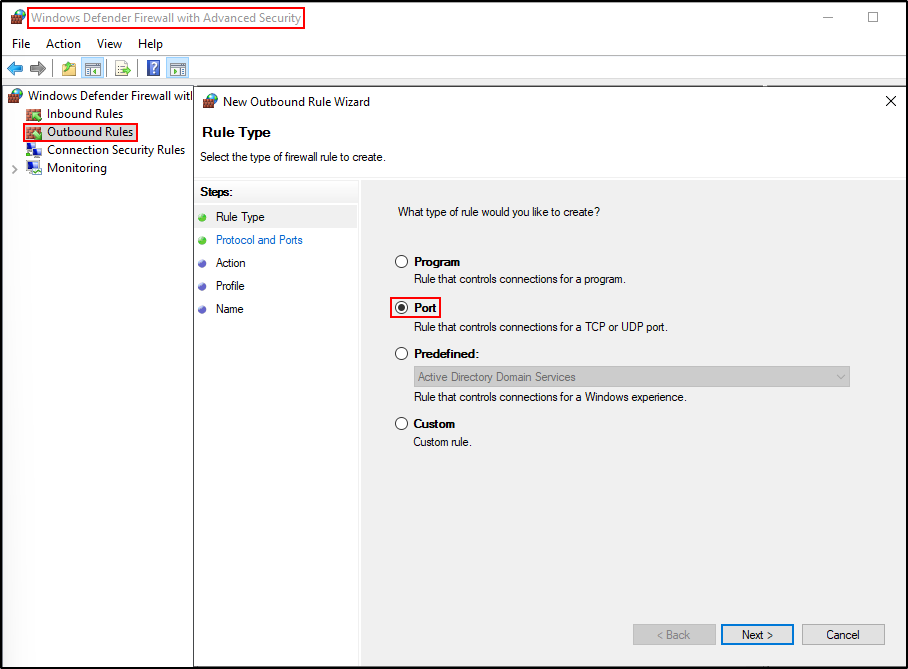Click the Up one level folder icon
908x669 pixels.
(x=69, y=68)
